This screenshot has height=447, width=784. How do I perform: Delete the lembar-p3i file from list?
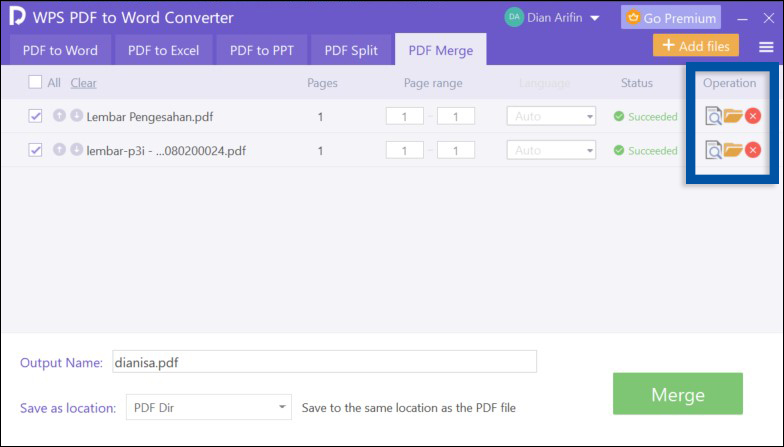(x=753, y=151)
